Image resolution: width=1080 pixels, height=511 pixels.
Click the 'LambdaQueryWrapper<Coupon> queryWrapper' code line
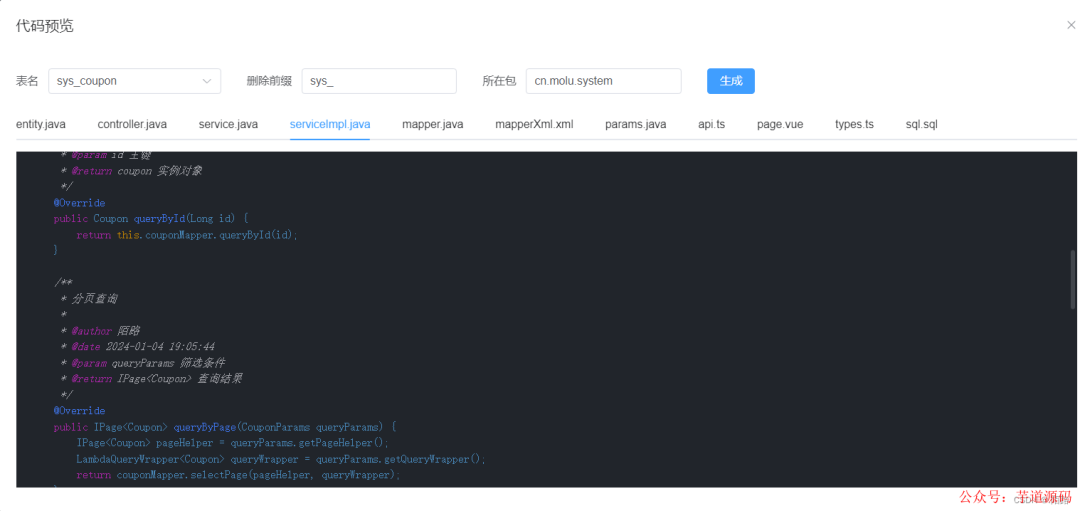(281, 459)
